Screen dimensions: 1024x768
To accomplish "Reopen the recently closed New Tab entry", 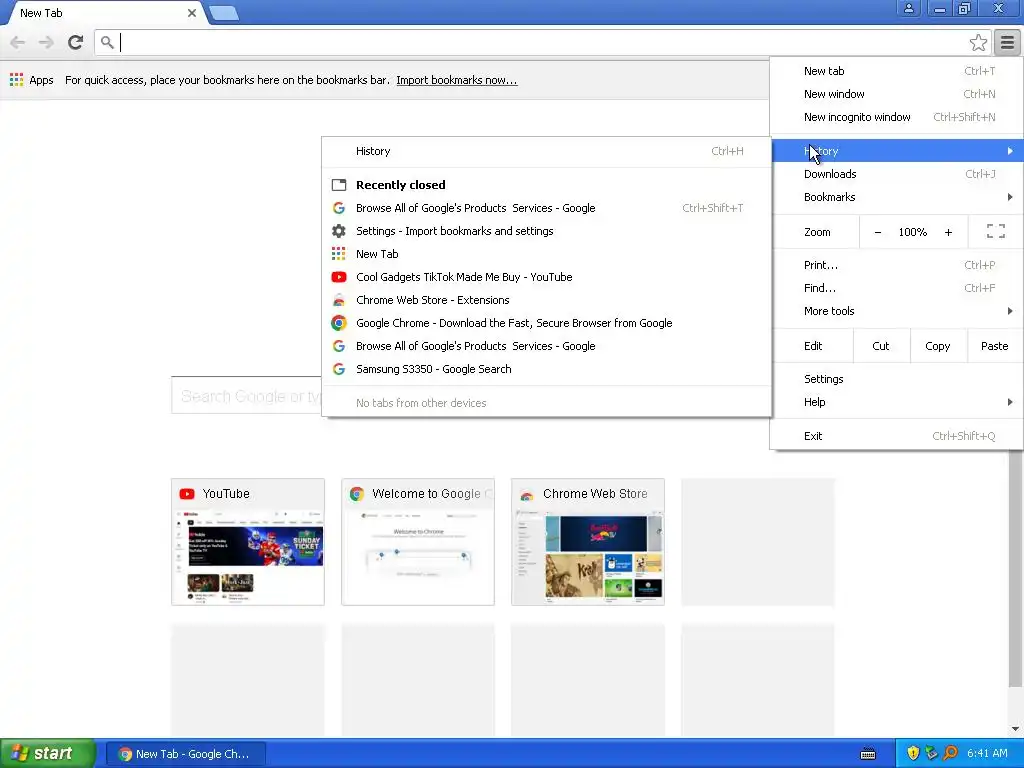I will tap(547, 254).
